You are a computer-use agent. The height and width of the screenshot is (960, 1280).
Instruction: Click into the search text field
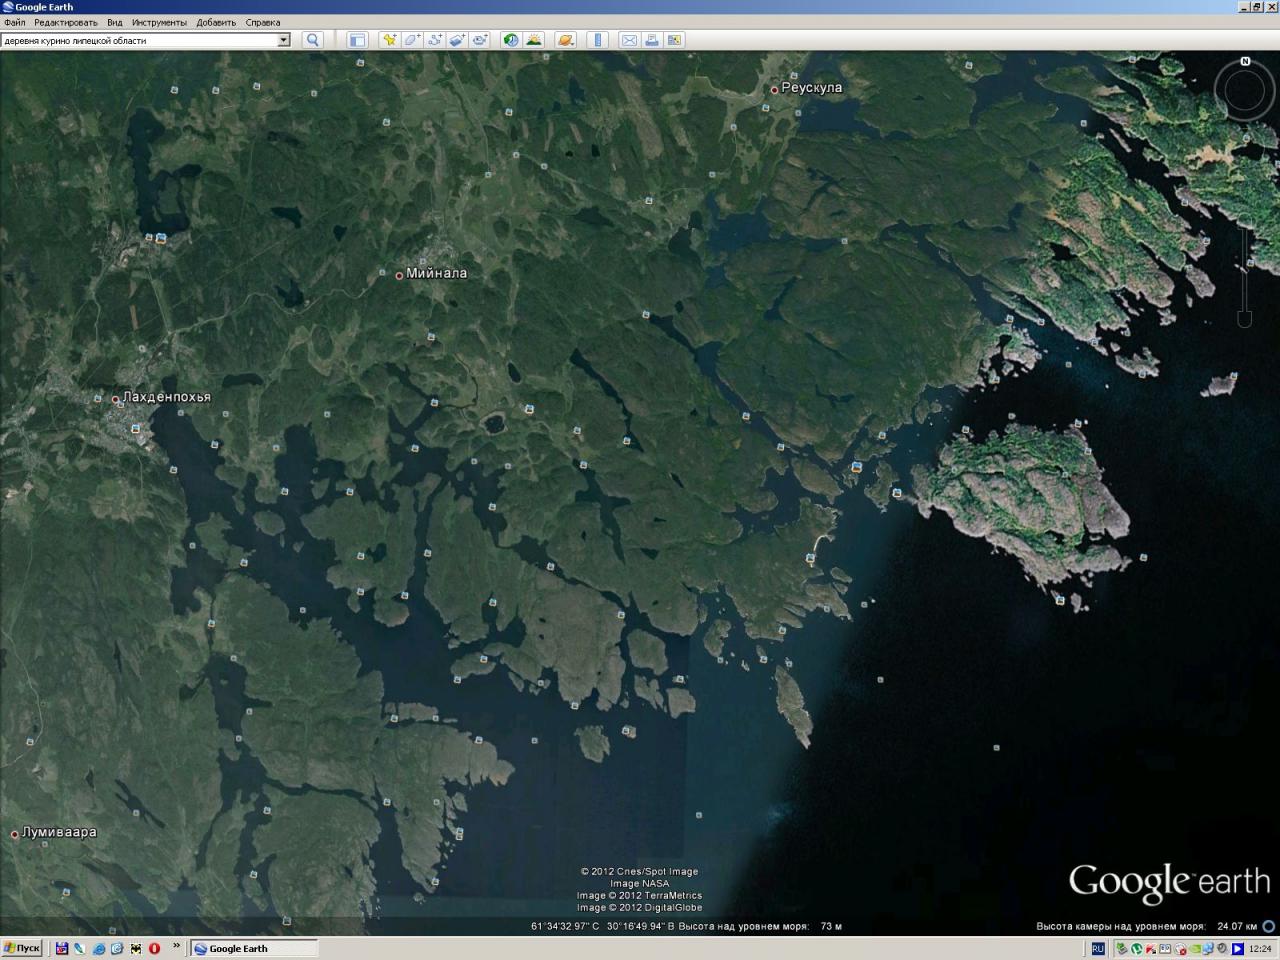pyautogui.click(x=138, y=40)
